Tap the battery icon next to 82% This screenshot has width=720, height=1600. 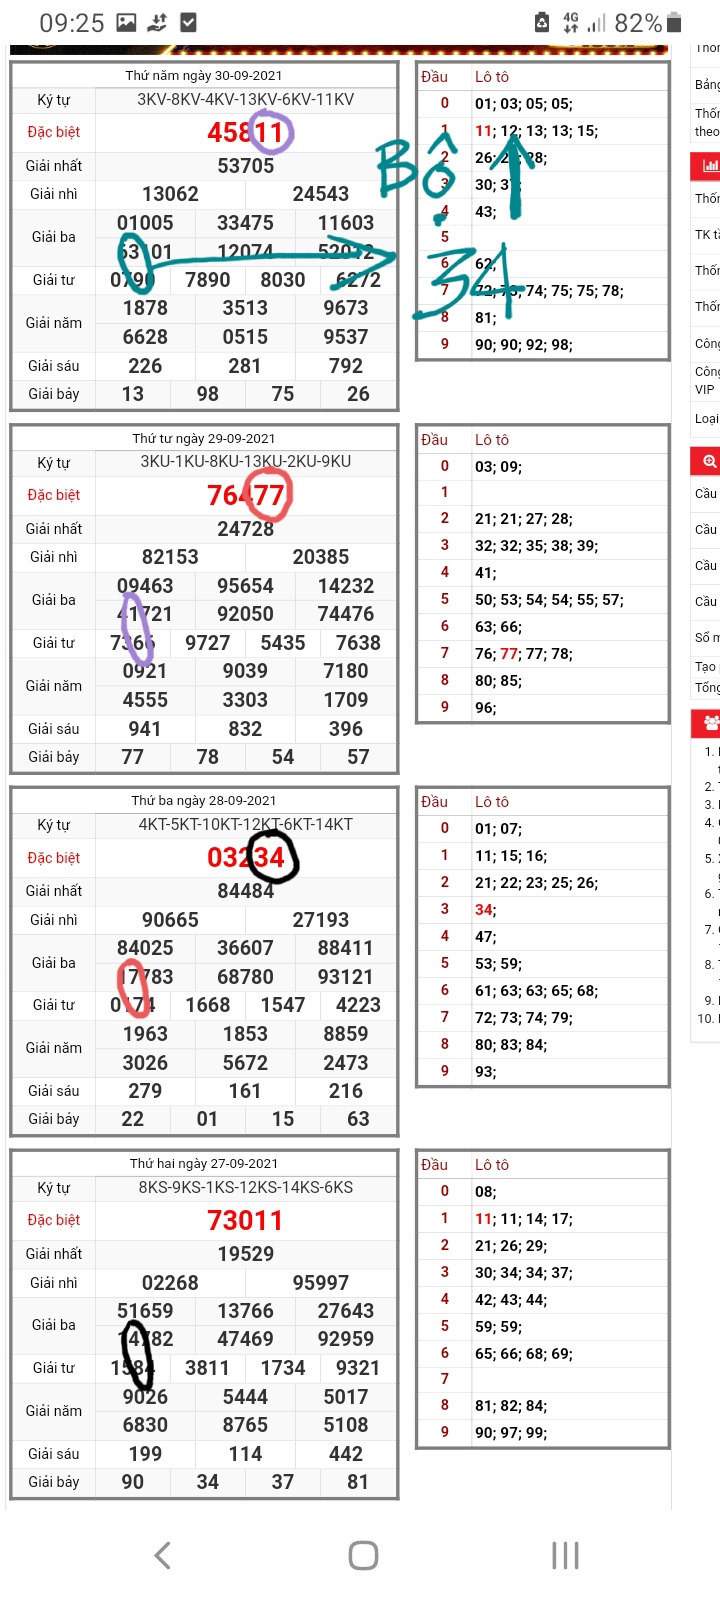tap(674, 22)
